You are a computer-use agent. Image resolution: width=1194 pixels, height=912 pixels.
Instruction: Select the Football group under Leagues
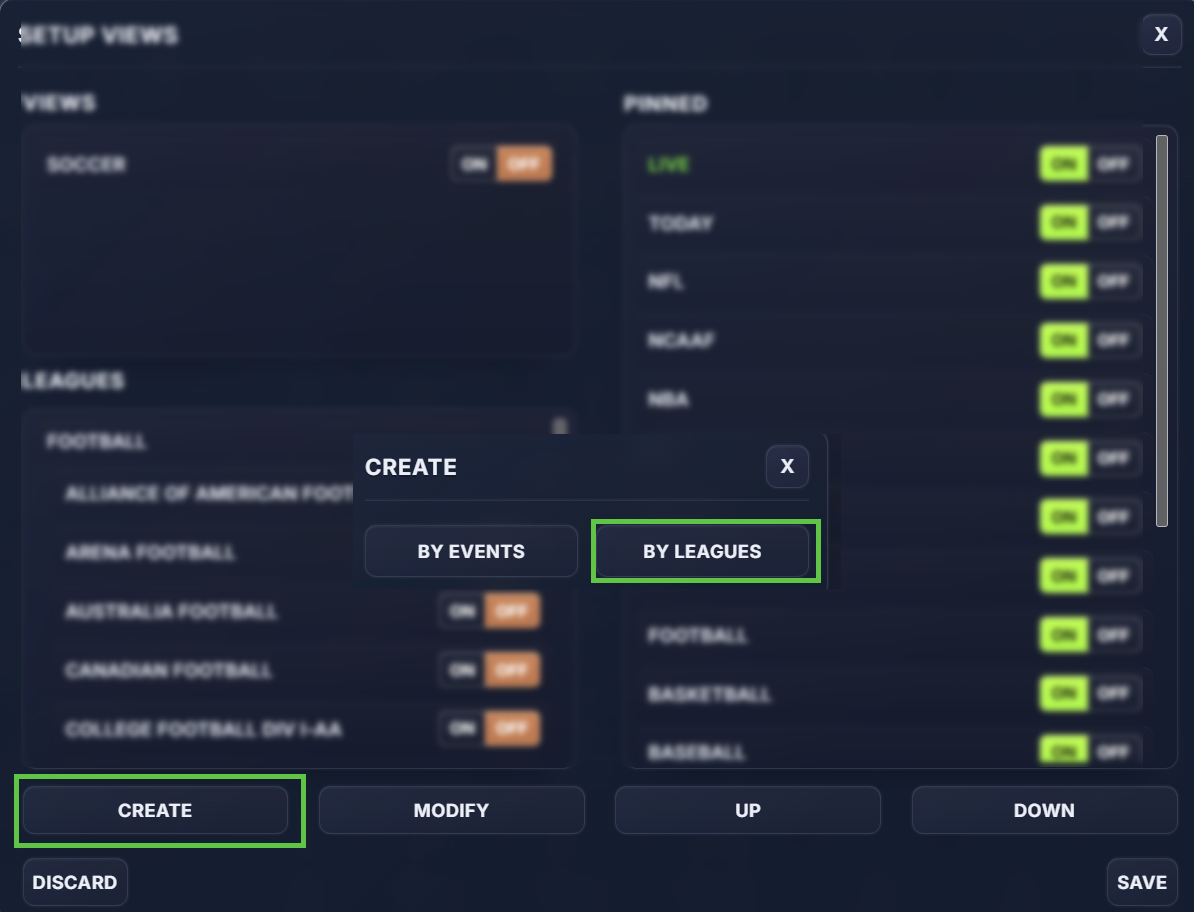pyautogui.click(x=96, y=441)
